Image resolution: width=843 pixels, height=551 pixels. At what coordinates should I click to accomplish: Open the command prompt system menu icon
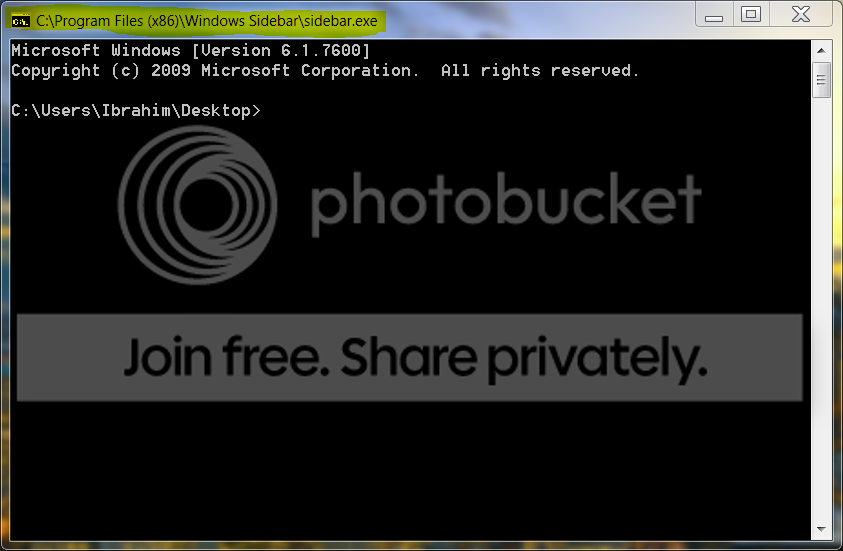point(20,21)
